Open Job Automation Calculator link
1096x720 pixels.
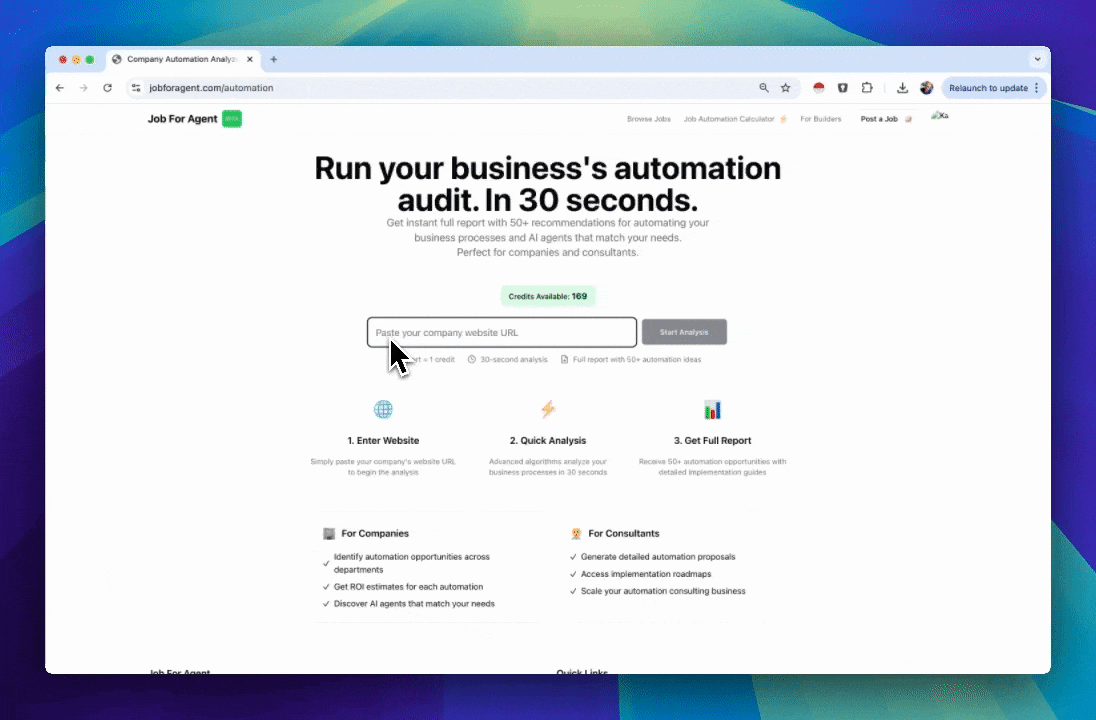[735, 119]
